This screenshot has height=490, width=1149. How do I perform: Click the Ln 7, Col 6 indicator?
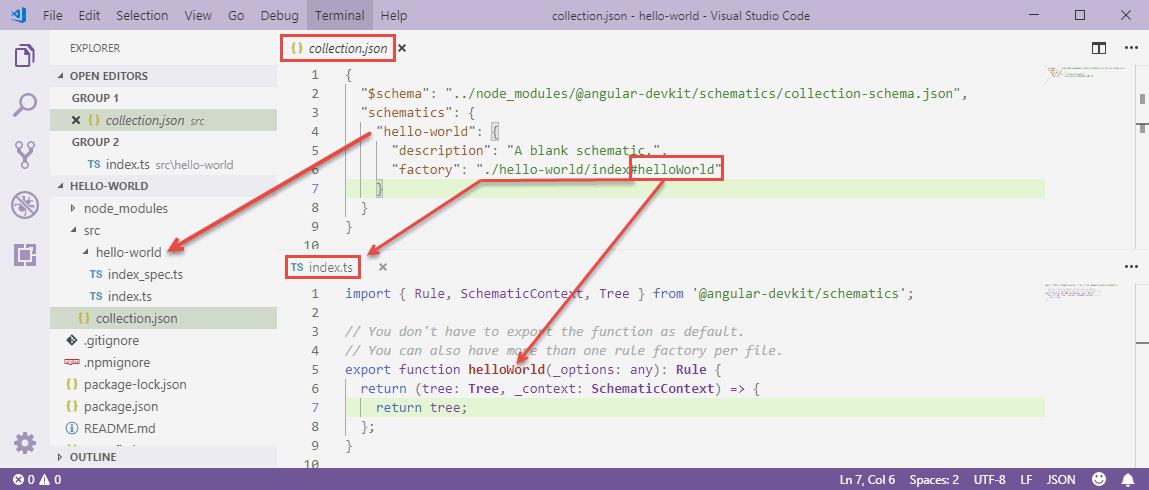pos(869,480)
